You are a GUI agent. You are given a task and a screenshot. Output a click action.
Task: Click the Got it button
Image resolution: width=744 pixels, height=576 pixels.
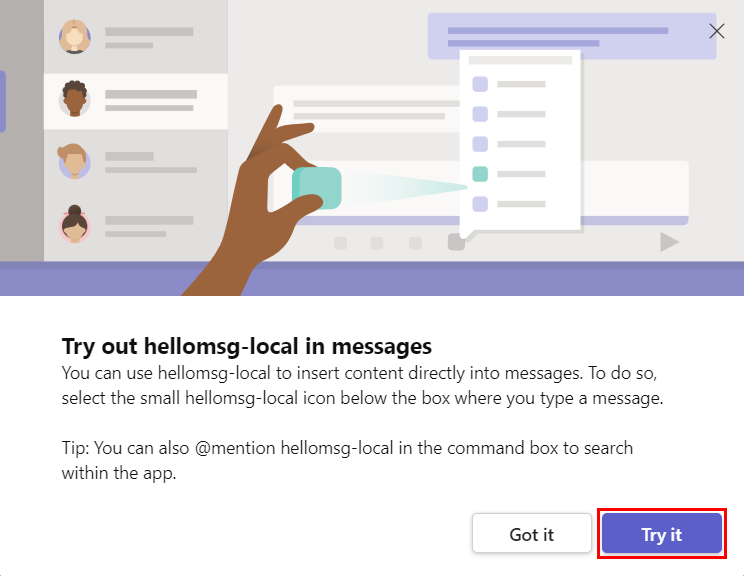pos(531,533)
